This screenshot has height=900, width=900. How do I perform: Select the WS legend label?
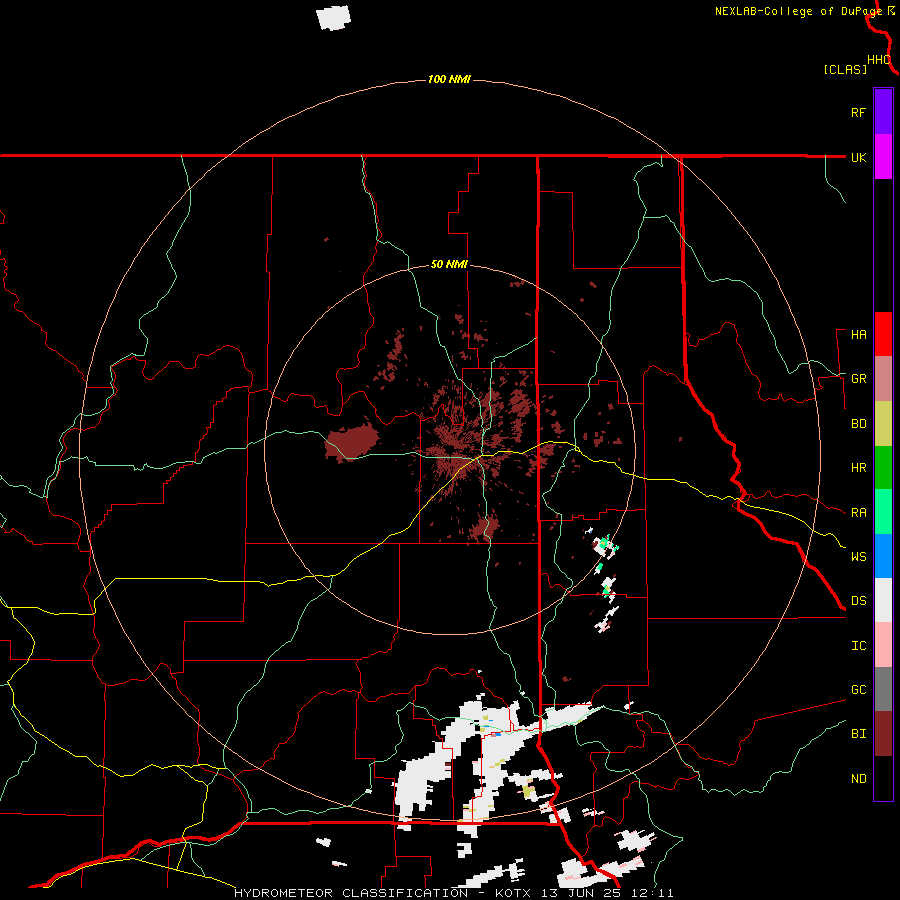pos(858,556)
